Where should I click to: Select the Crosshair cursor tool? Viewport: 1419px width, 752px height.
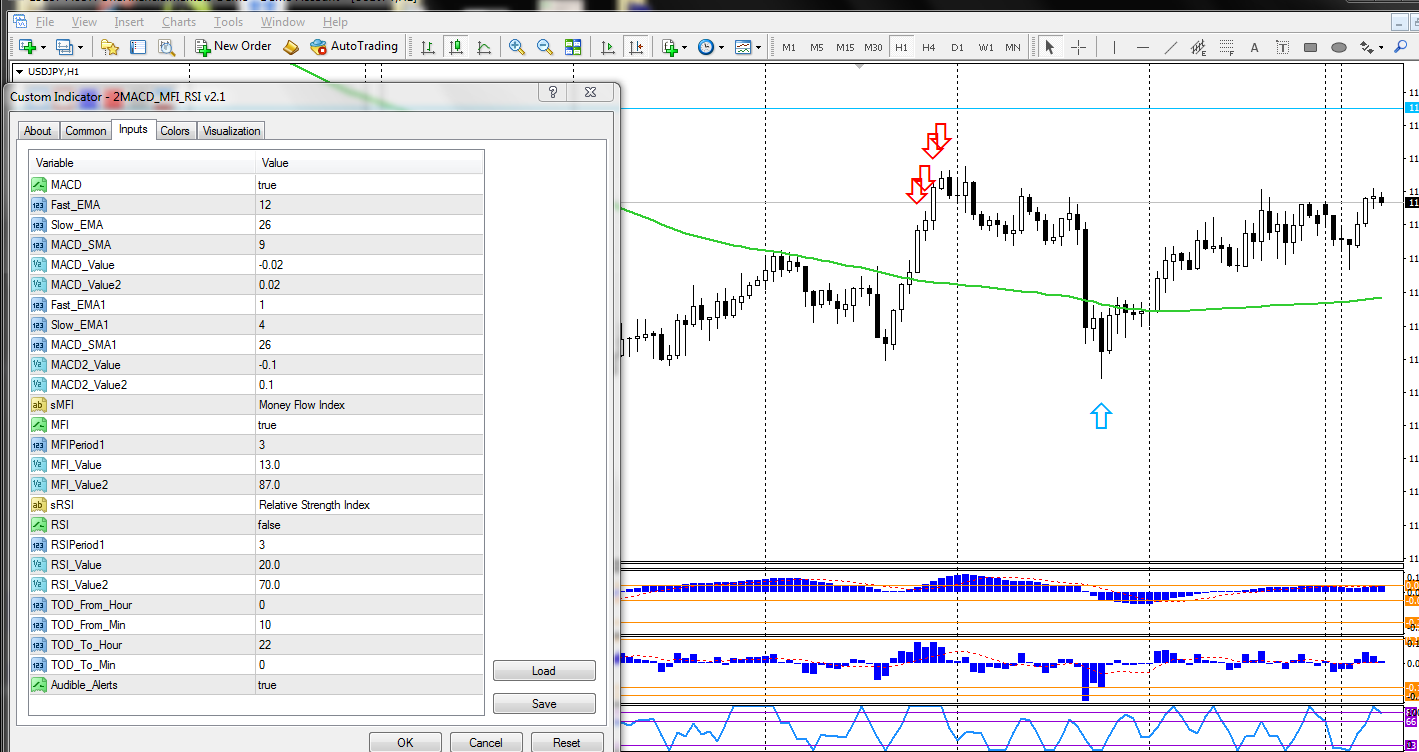pos(1079,47)
